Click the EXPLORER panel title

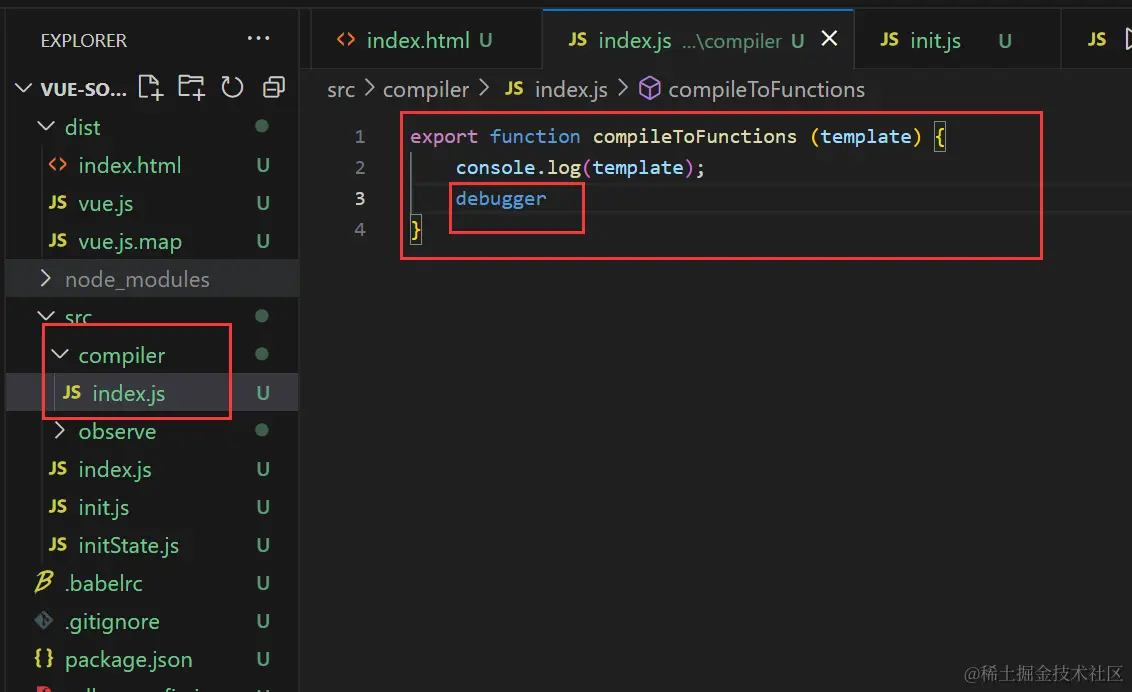tap(84, 40)
